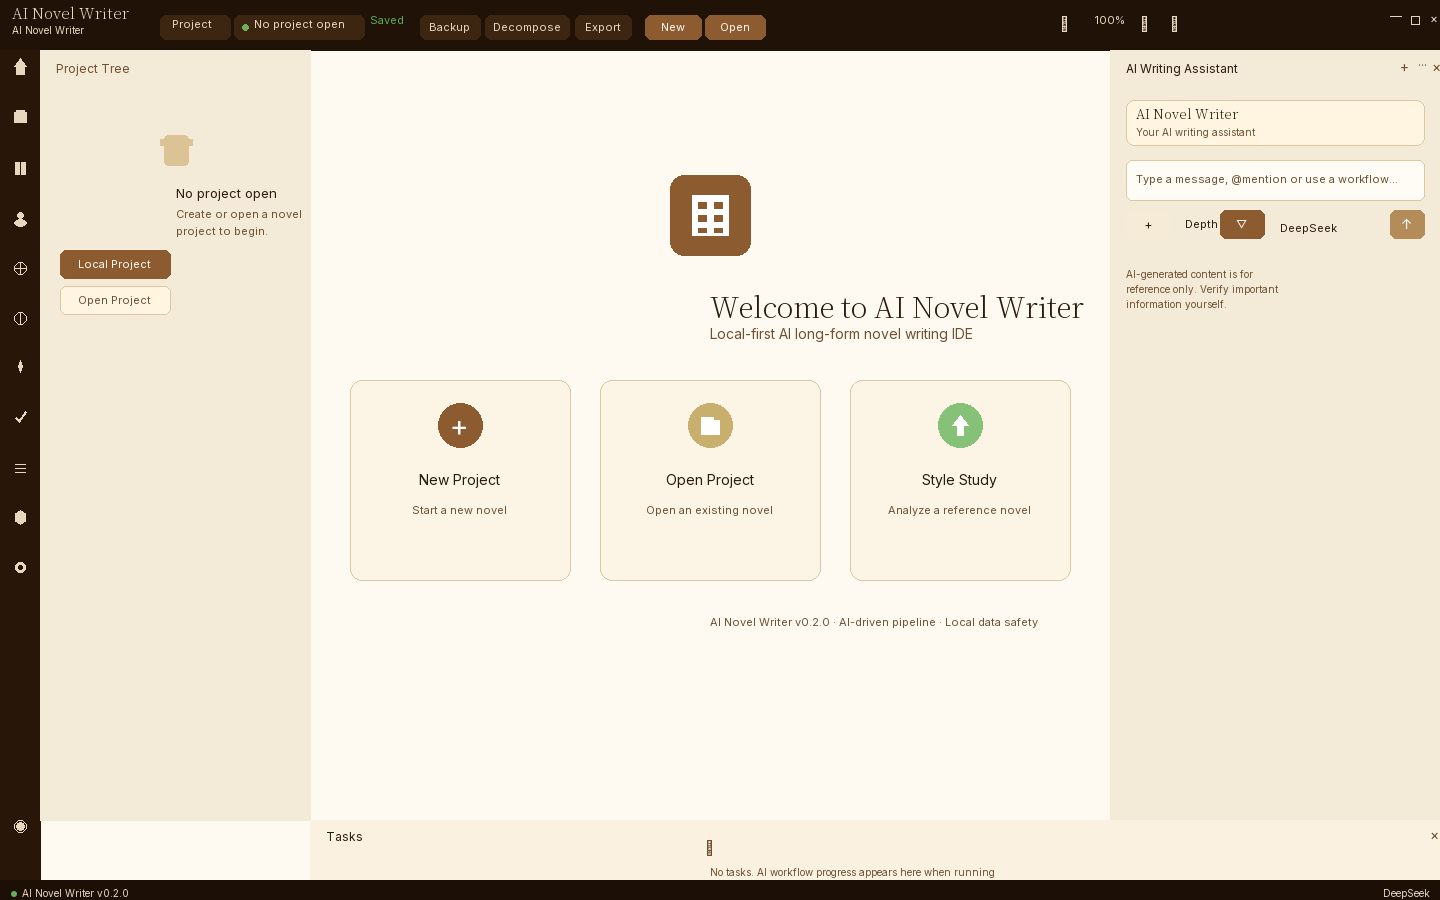Click the checkmark sidebar icon
The width and height of the screenshot is (1440, 900).
point(20,417)
